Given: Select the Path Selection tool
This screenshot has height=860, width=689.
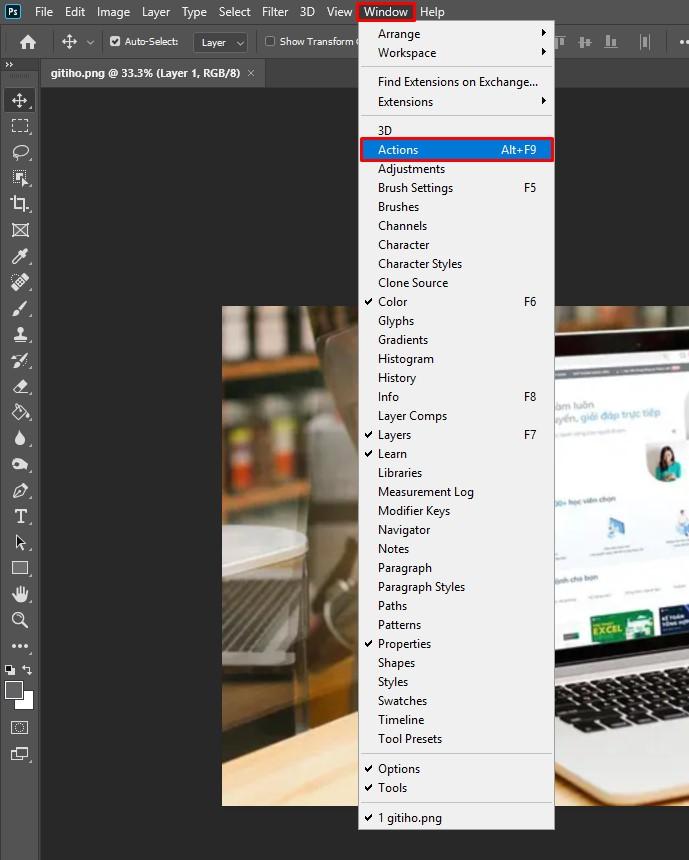Looking at the screenshot, I should click(x=20, y=542).
